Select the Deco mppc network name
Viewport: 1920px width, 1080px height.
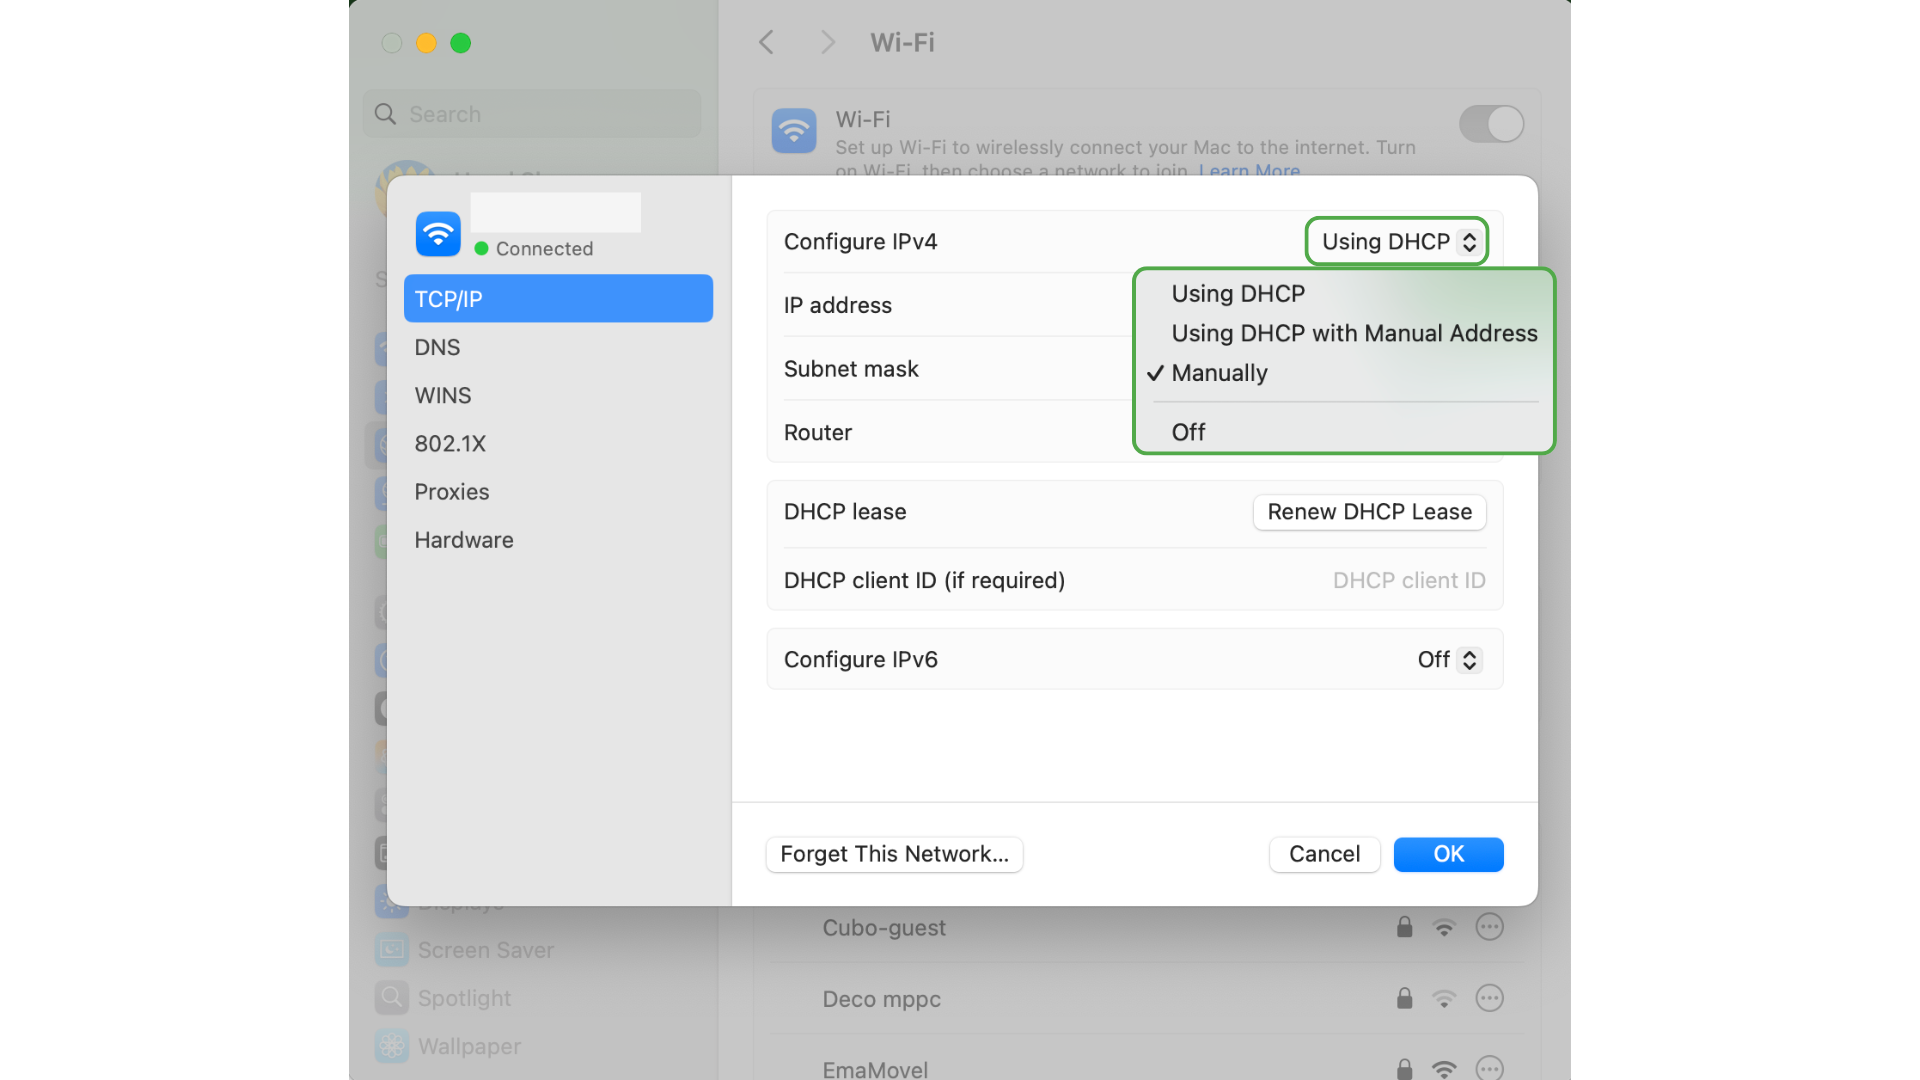[881, 999]
